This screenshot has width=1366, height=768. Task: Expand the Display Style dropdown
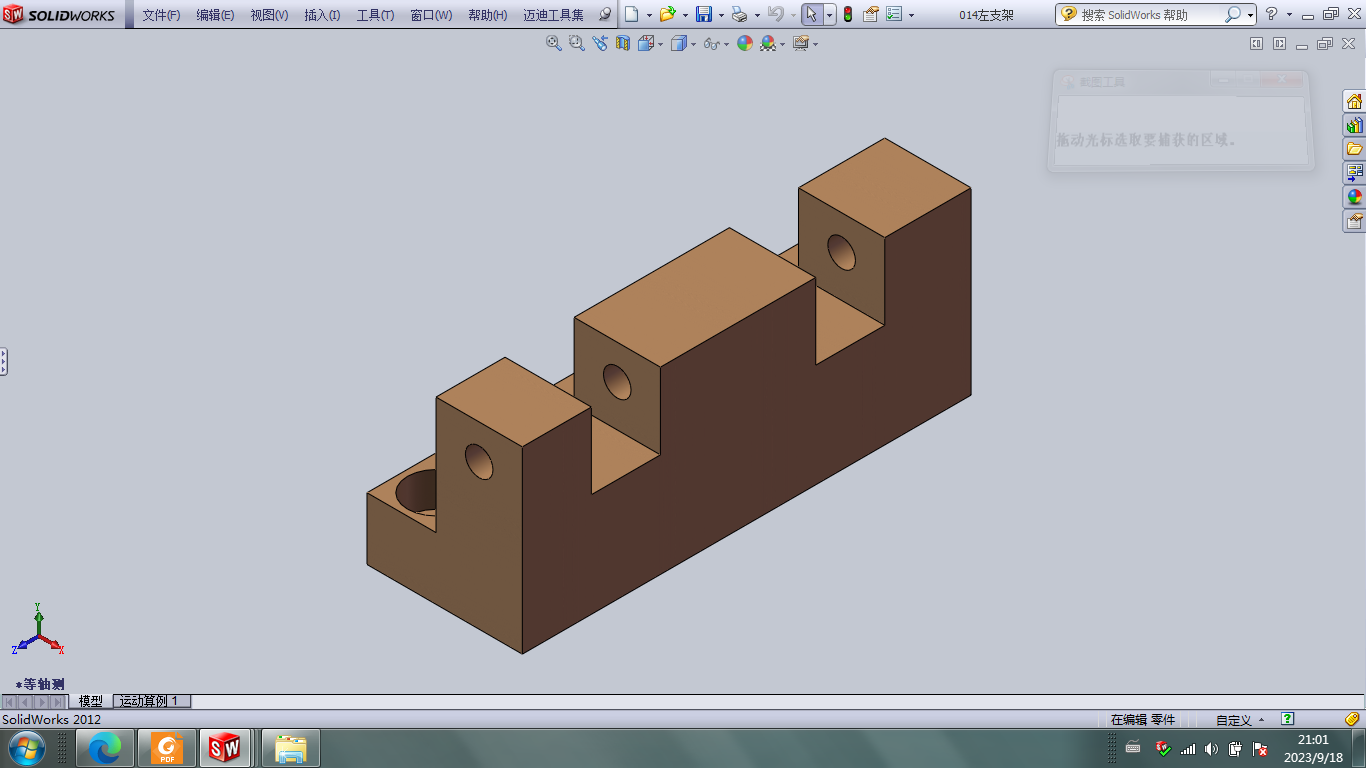(x=692, y=44)
